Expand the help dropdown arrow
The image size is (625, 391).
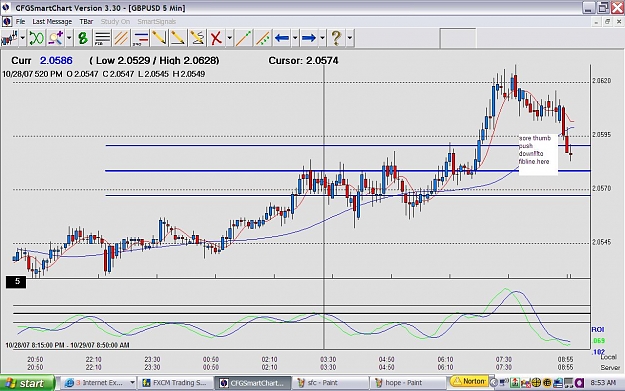click(x=350, y=38)
